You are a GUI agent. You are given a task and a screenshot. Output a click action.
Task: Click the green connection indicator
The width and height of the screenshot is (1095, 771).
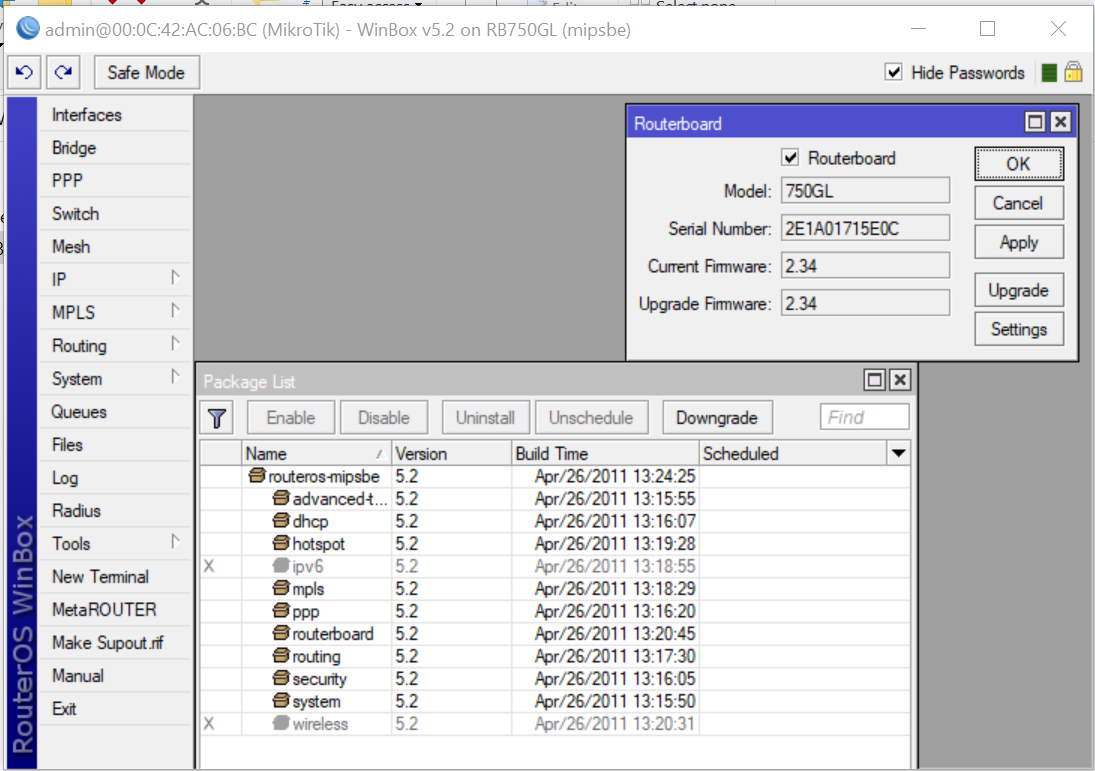1049,72
